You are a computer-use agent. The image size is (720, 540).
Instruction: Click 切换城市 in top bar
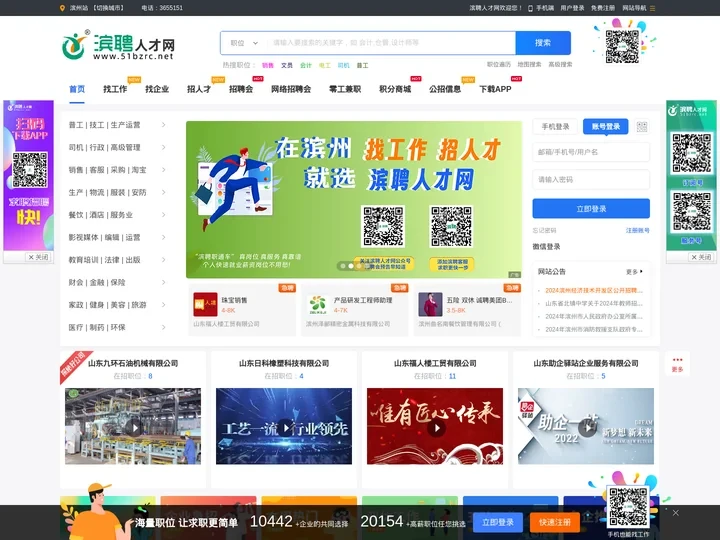(x=108, y=8)
